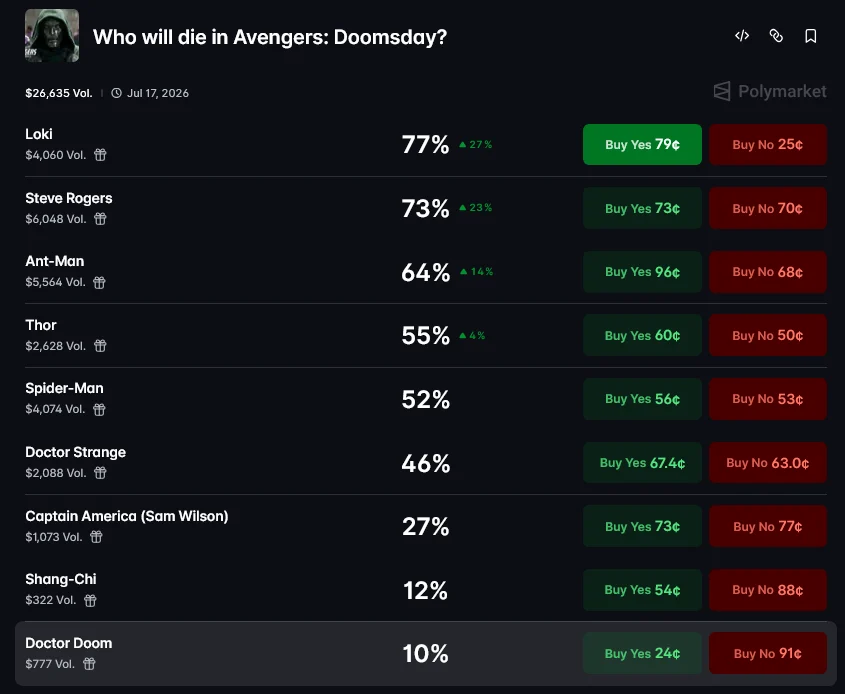
Task: Click the gift icon under Loki
Action: (100, 155)
